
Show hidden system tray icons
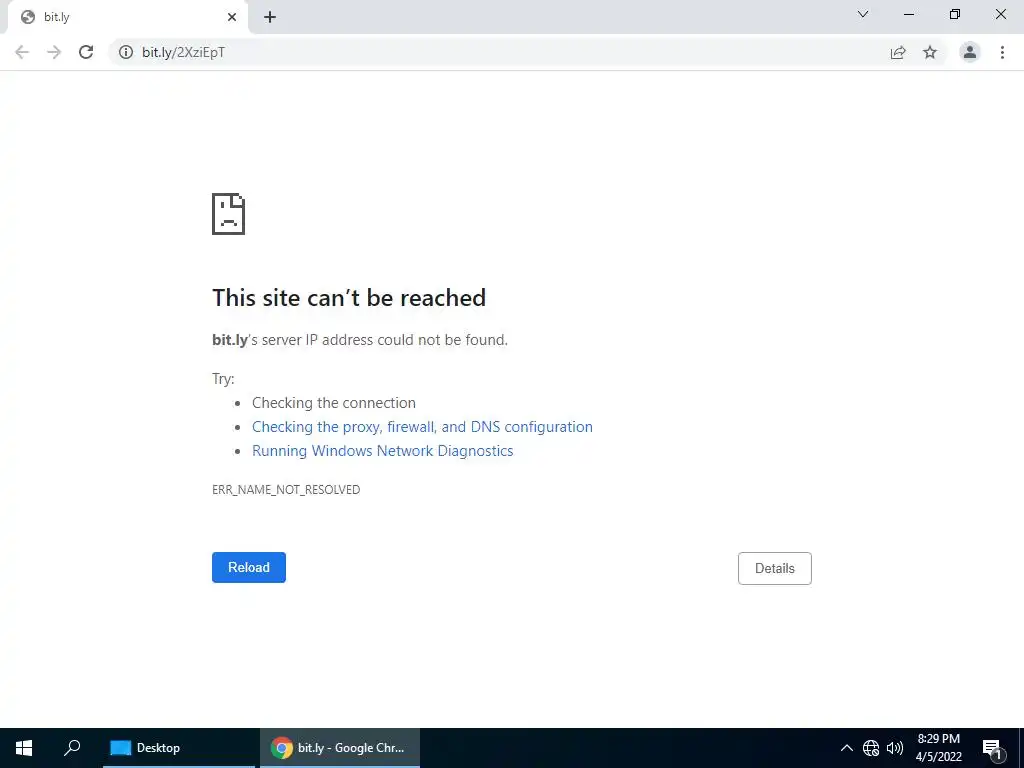click(846, 748)
